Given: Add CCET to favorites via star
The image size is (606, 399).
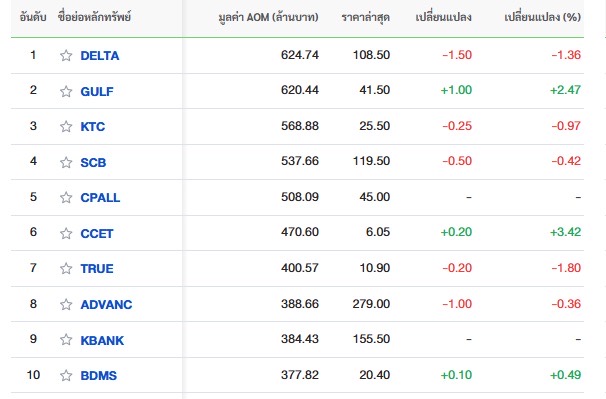Looking at the screenshot, I should [x=66, y=234].
